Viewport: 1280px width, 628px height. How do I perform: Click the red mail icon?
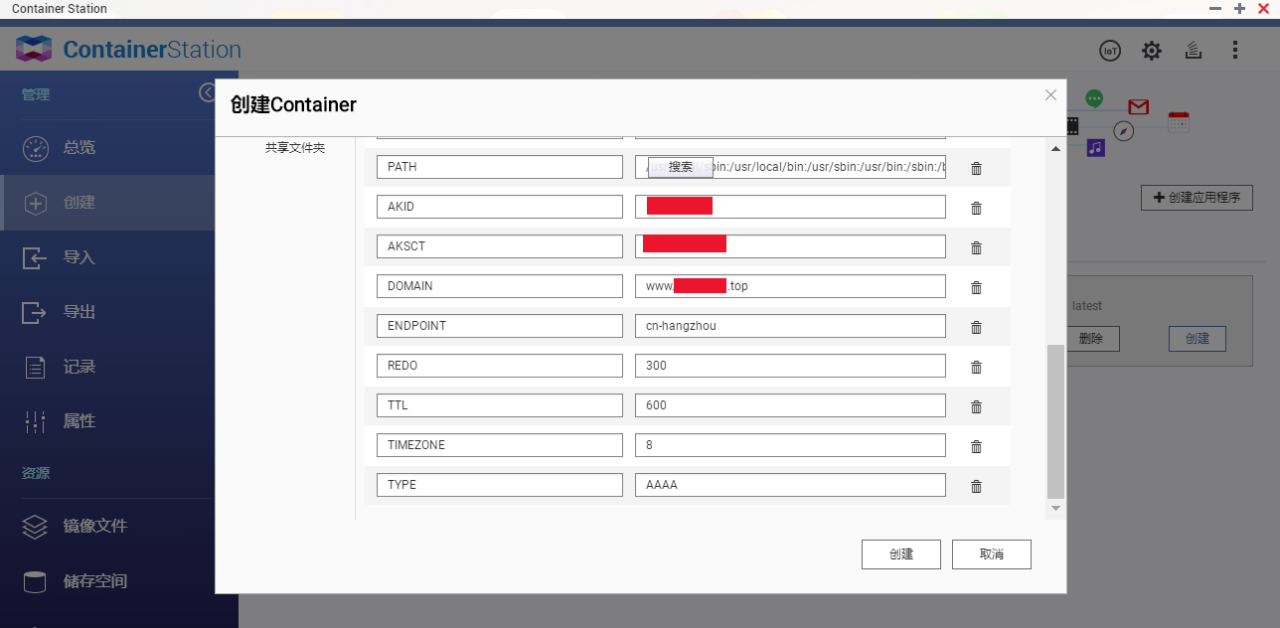click(1138, 107)
